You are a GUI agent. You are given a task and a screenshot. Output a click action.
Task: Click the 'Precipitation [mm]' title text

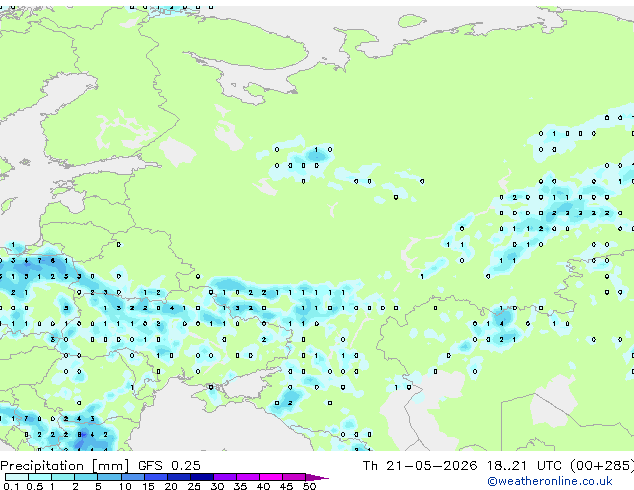[65, 466]
